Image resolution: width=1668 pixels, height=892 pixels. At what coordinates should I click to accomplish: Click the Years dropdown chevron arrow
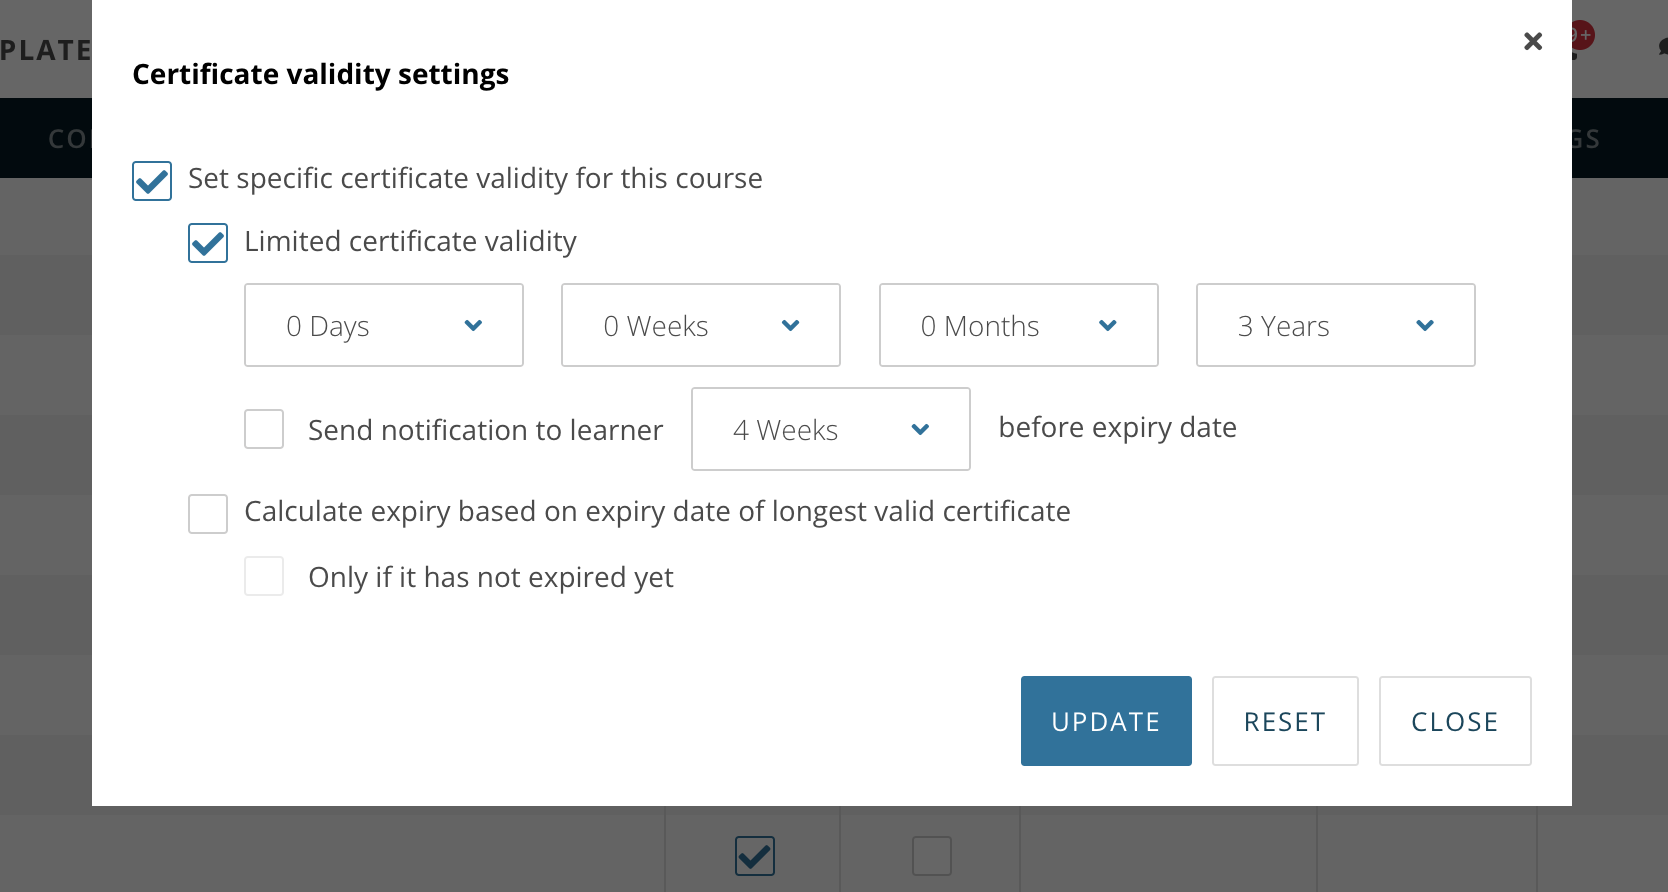click(1425, 325)
